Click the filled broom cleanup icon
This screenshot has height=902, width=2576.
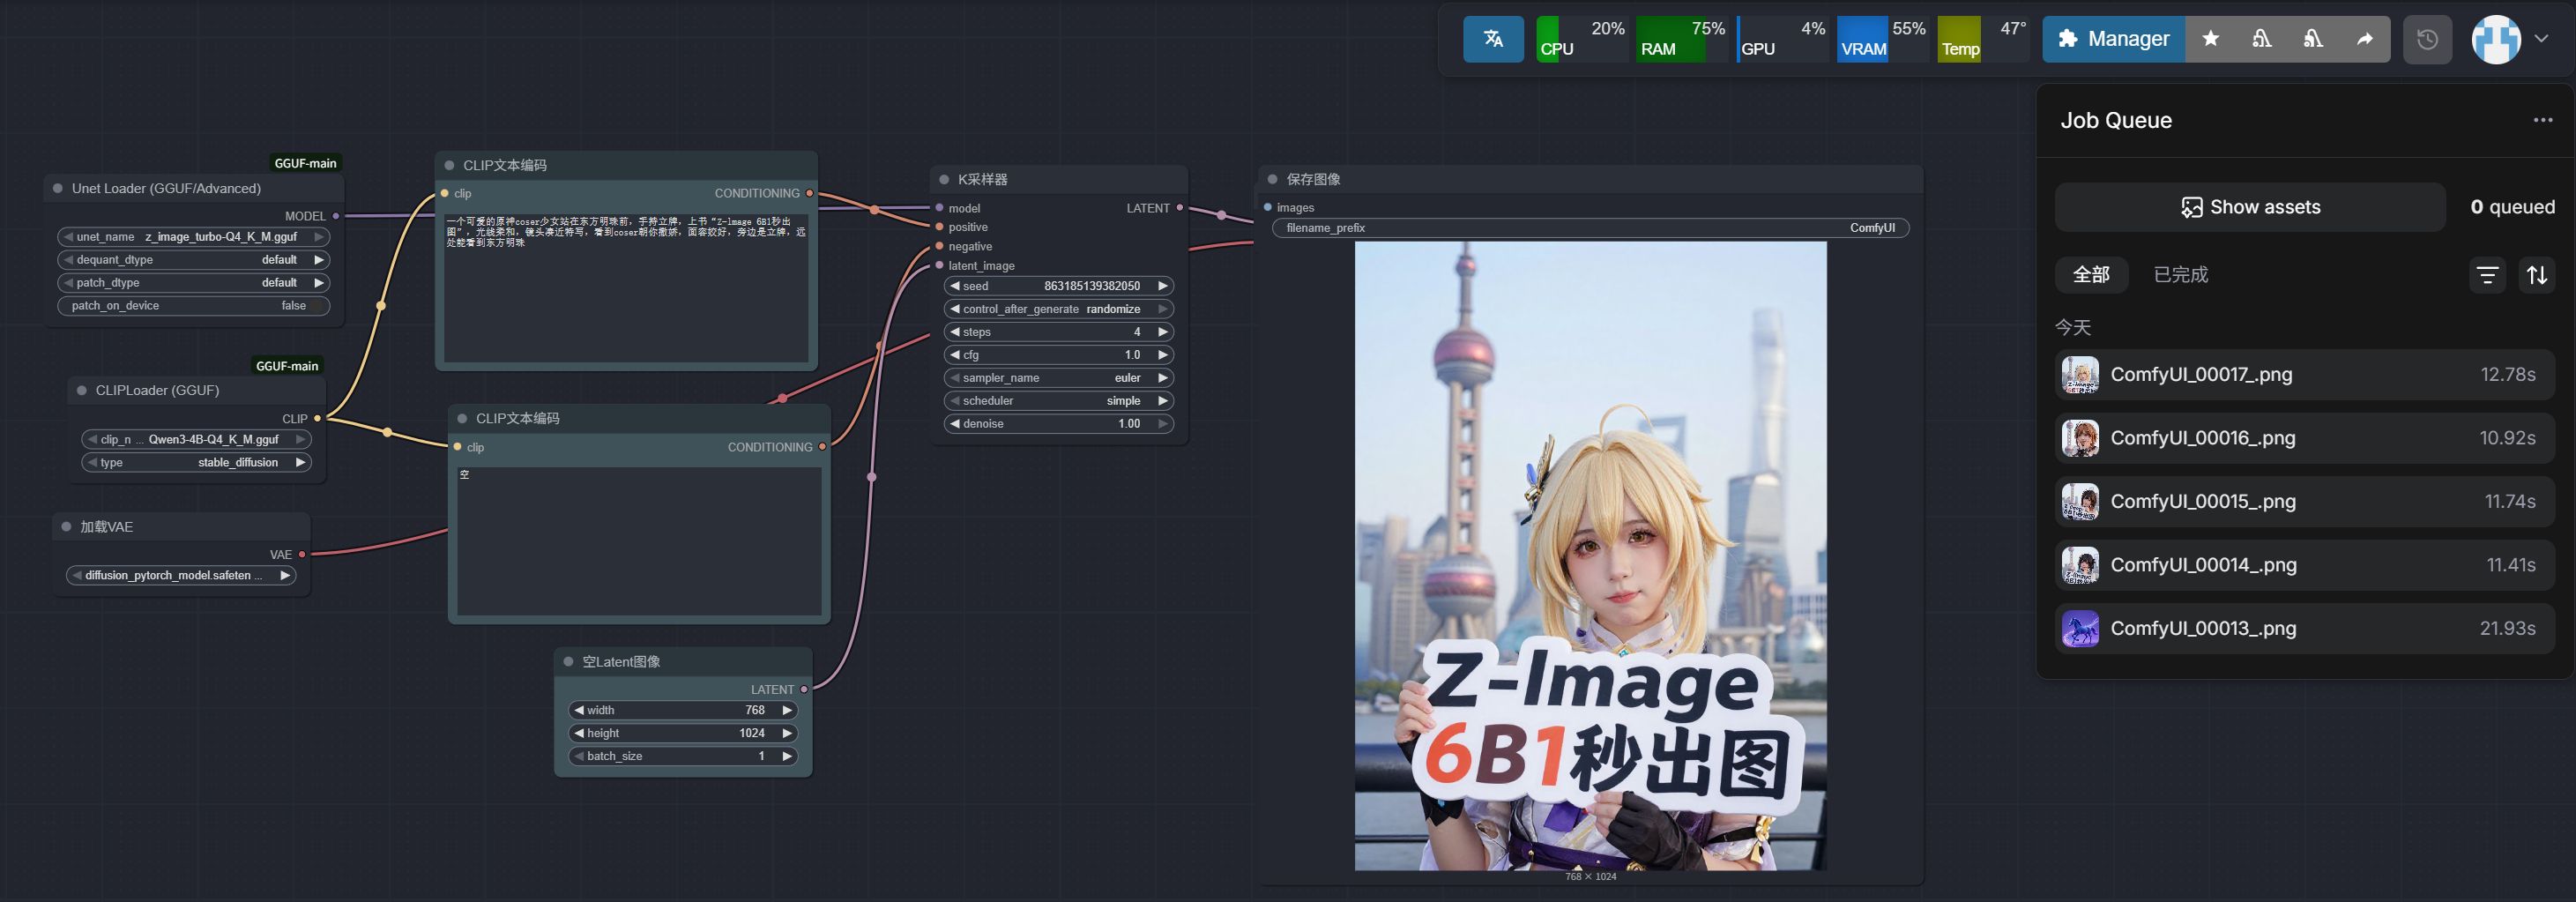coord(2313,39)
